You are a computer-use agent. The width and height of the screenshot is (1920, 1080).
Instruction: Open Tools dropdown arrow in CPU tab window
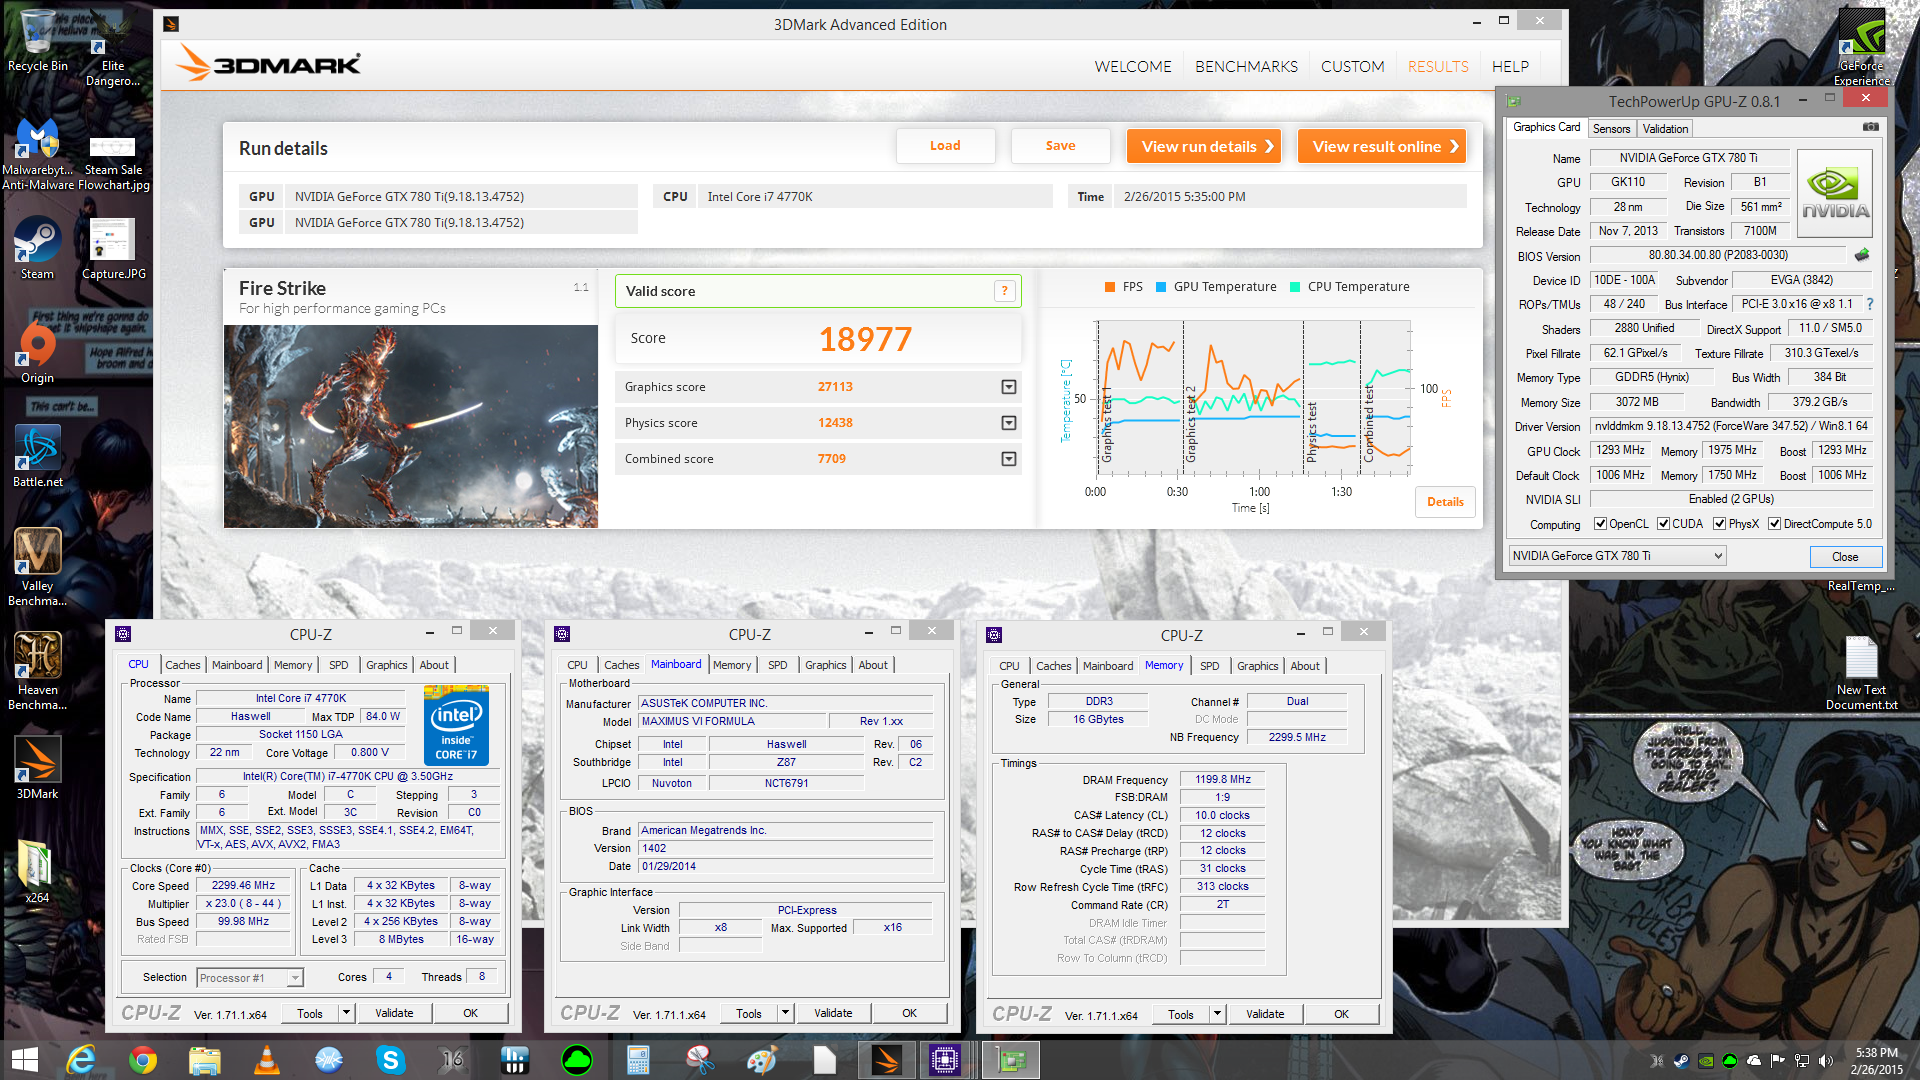[x=346, y=1013]
